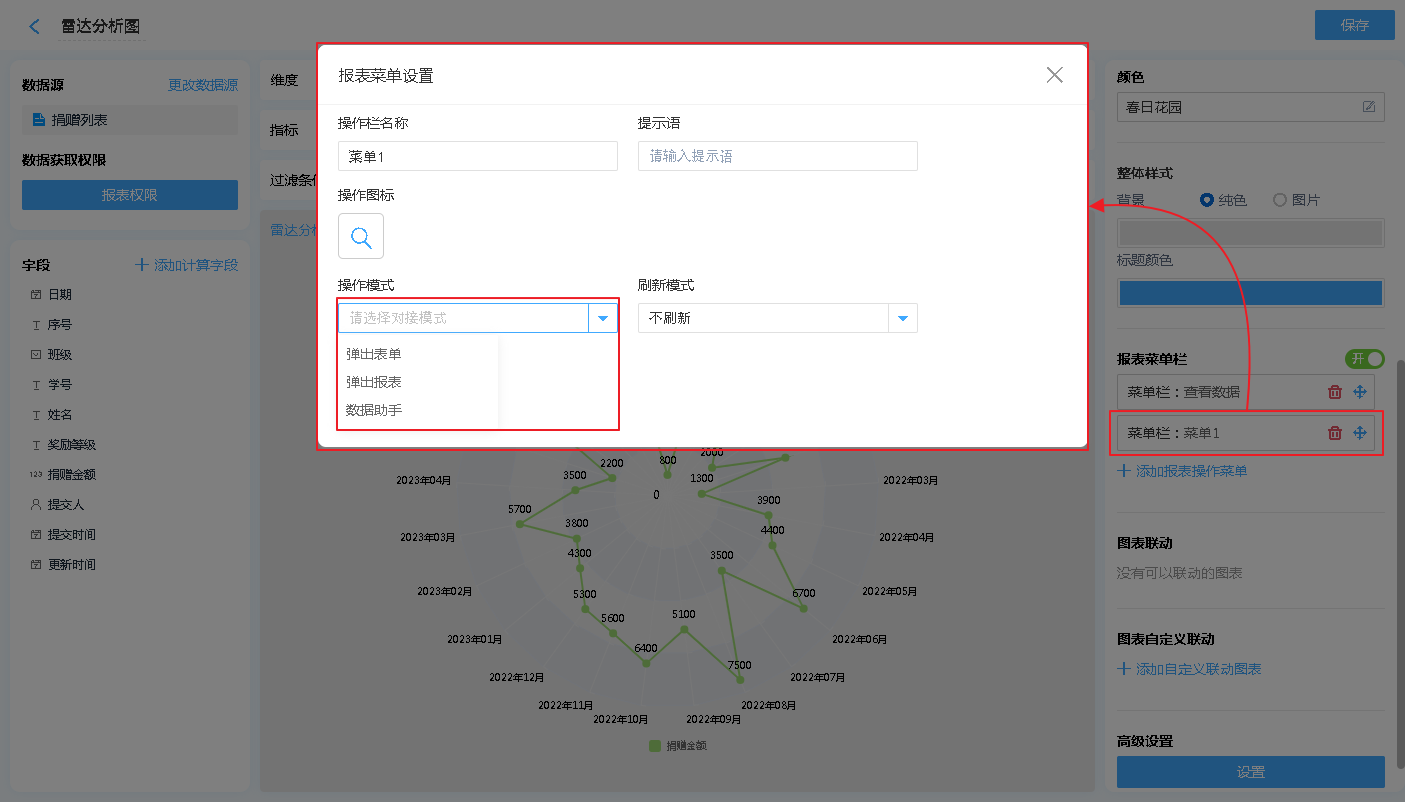
Task: Click move handle of 菜单栏：查看数据
Action: (1360, 392)
